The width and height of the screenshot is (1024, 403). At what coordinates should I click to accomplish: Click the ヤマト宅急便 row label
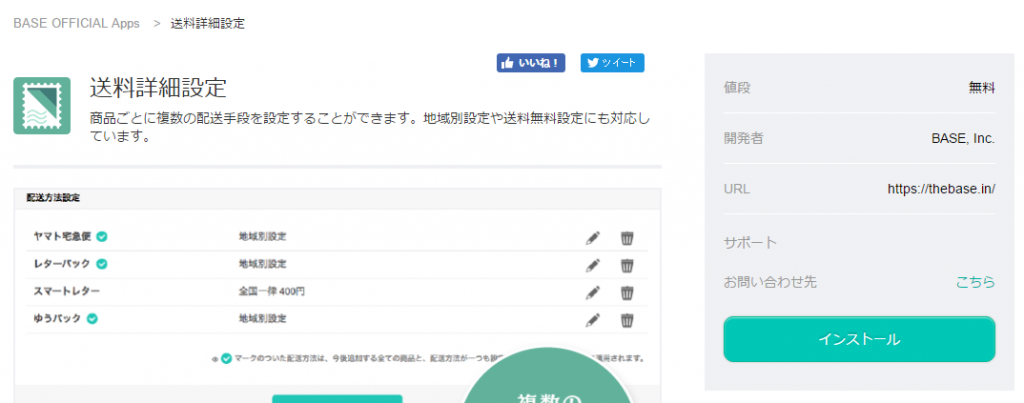click(x=63, y=236)
